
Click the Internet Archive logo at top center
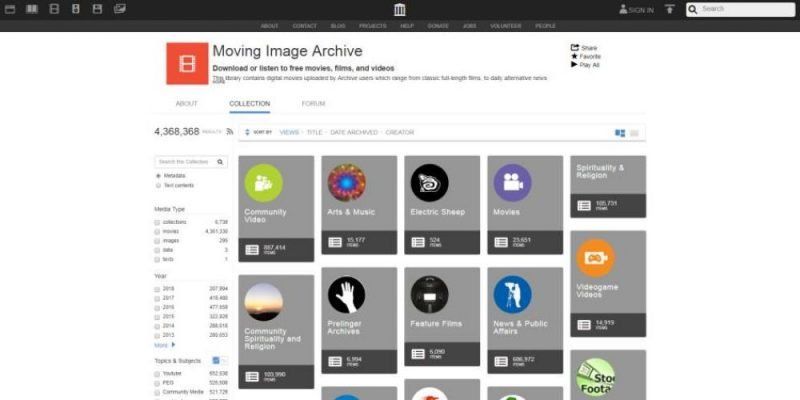[x=400, y=10]
